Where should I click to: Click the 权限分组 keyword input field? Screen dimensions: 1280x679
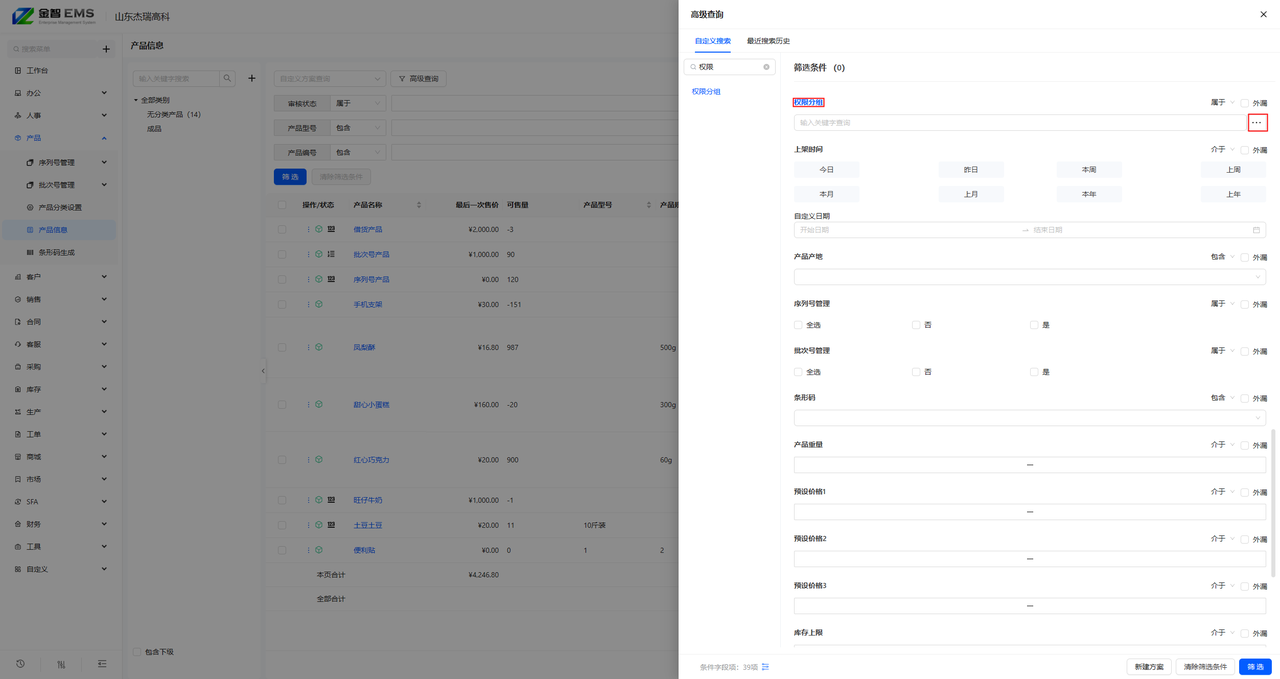pyautogui.click(x=1020, y=122)
